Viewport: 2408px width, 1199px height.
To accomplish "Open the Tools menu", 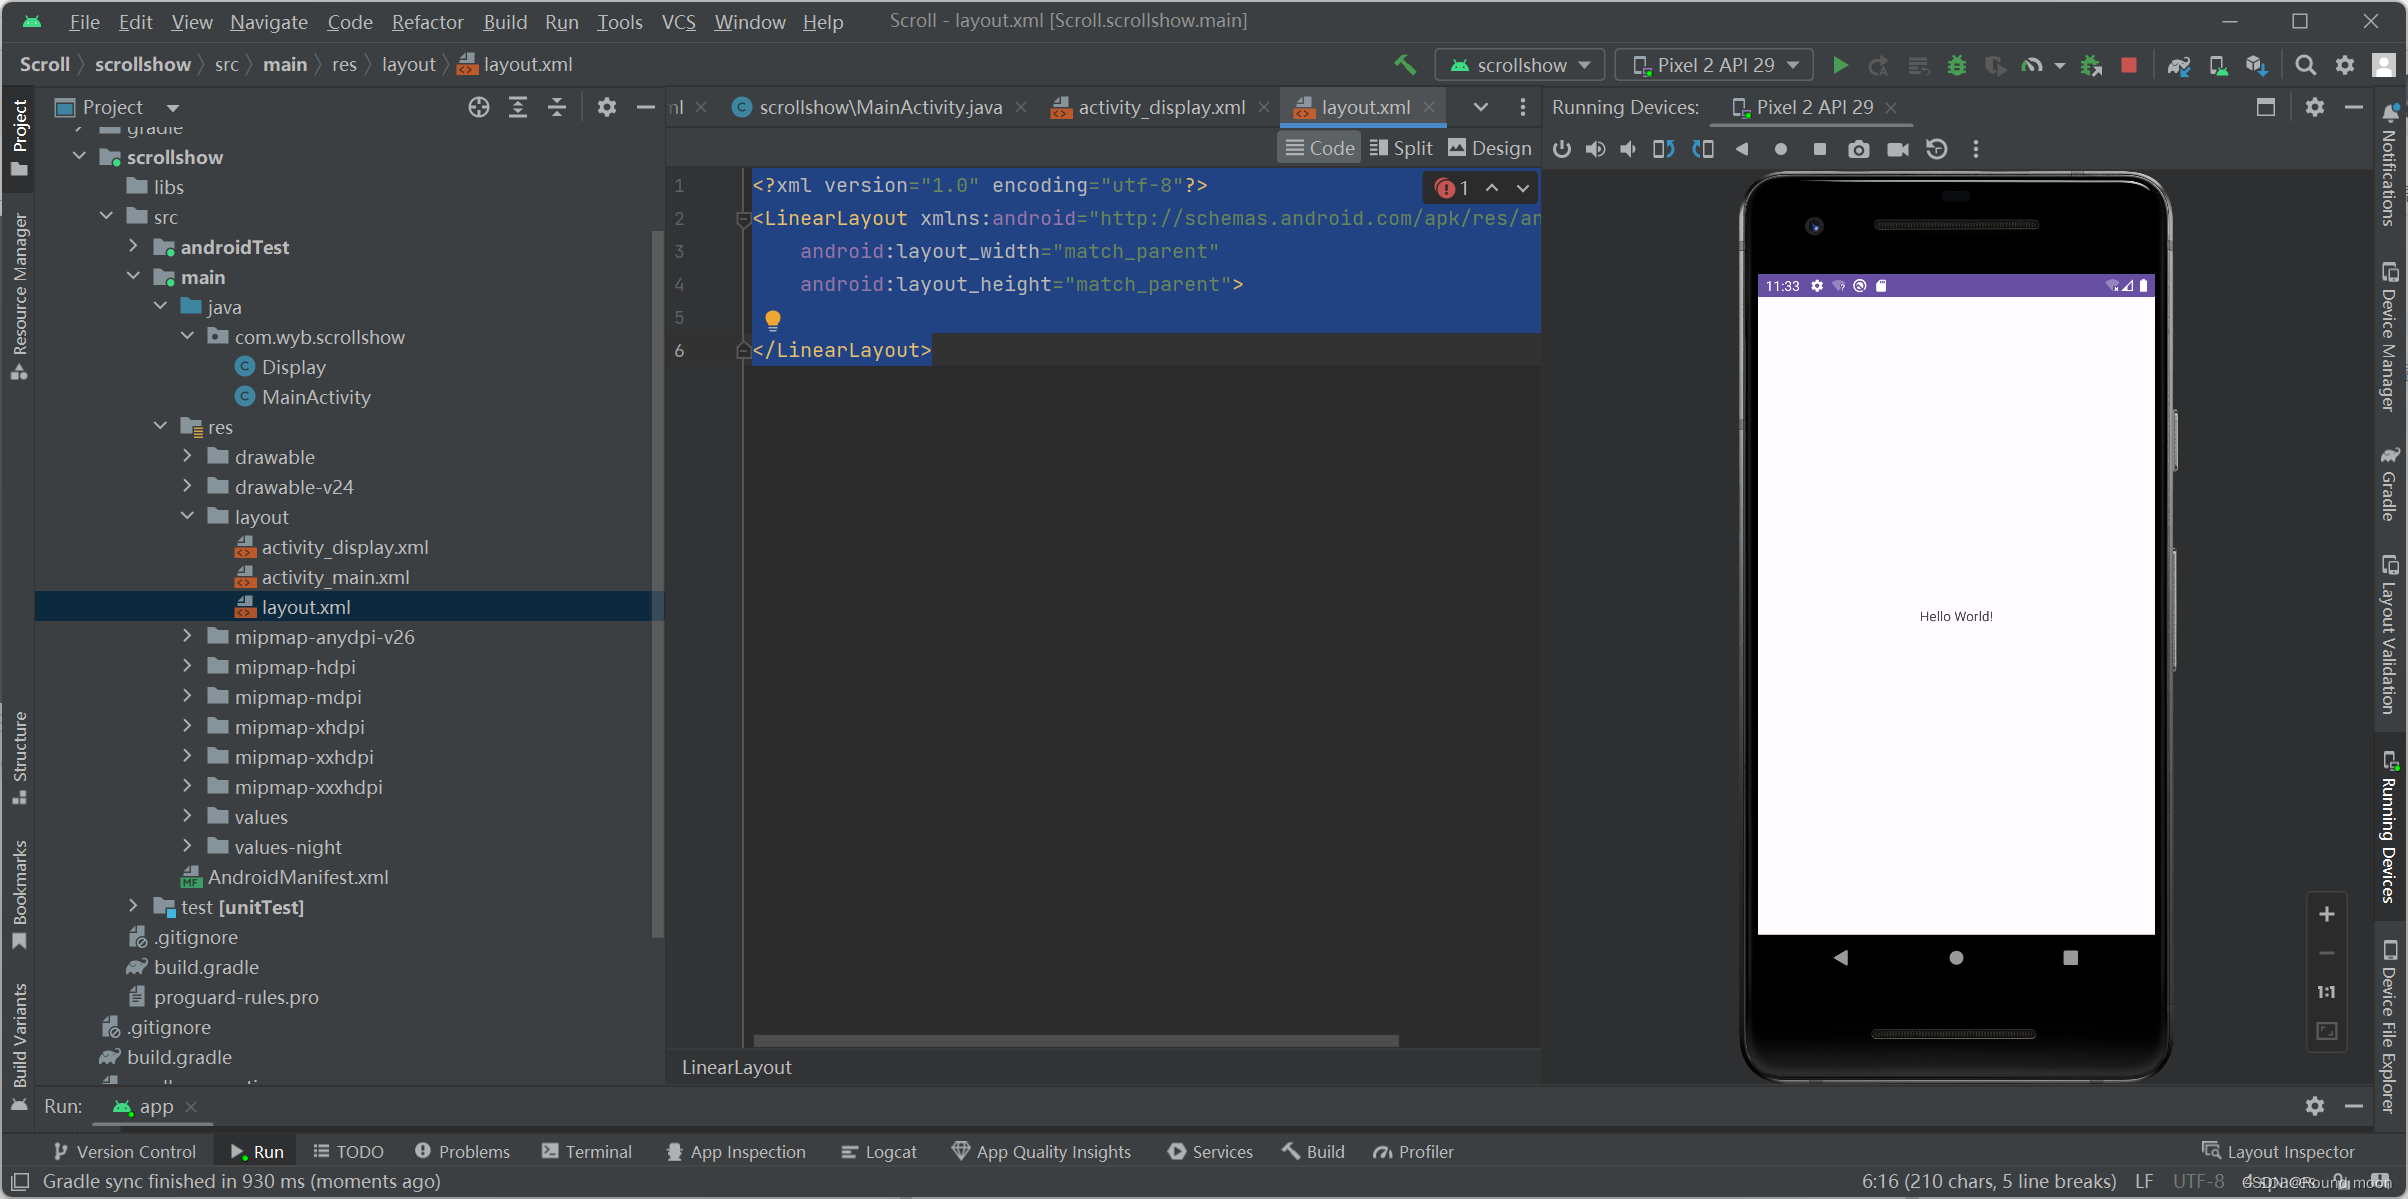I will coord(620,22).
